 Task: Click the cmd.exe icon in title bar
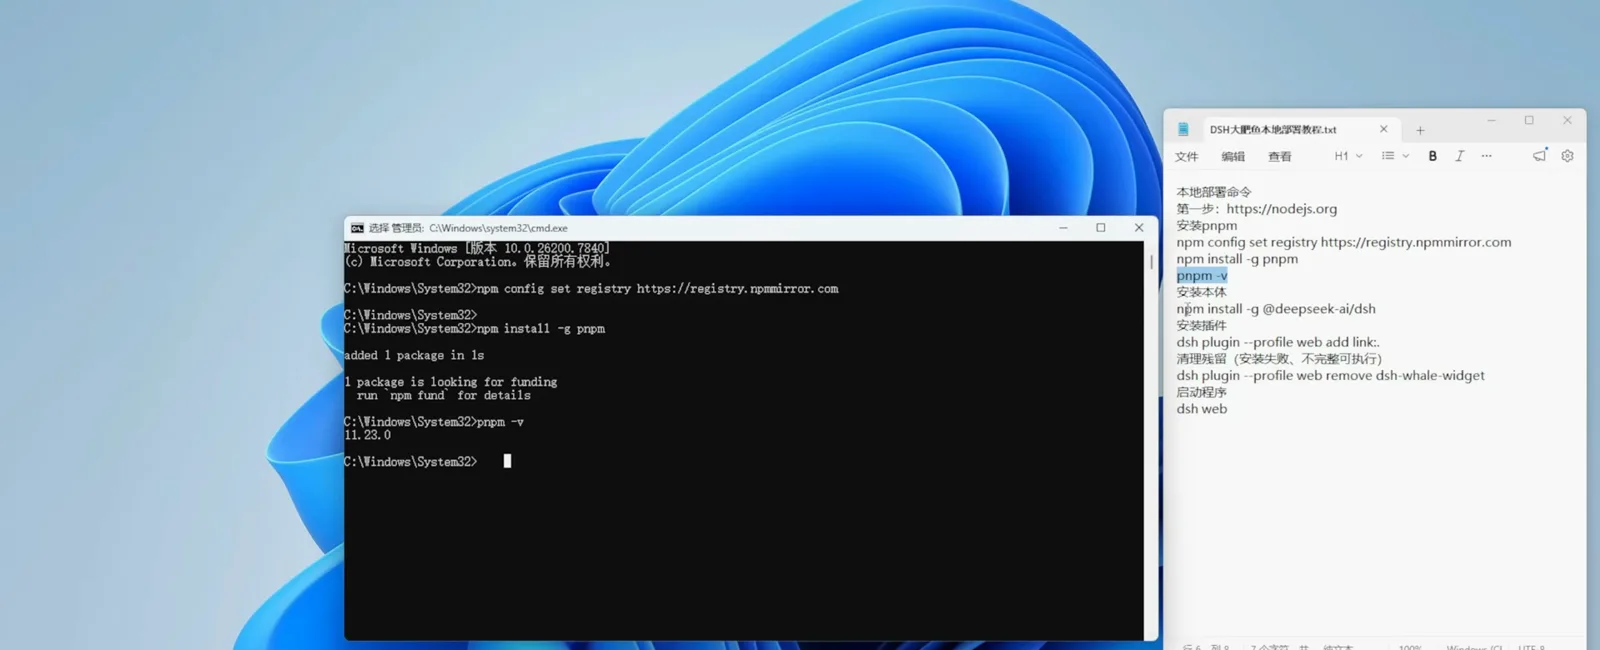click(357, 228)
